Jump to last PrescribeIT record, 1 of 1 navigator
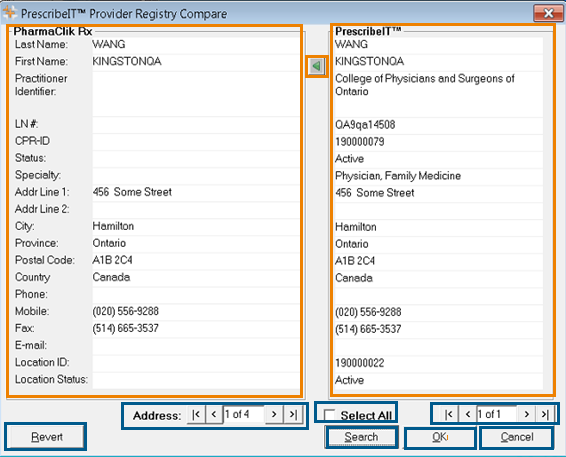Image resolution: width=566 pixels, height=457 pixels. click(x=545, y=414)
